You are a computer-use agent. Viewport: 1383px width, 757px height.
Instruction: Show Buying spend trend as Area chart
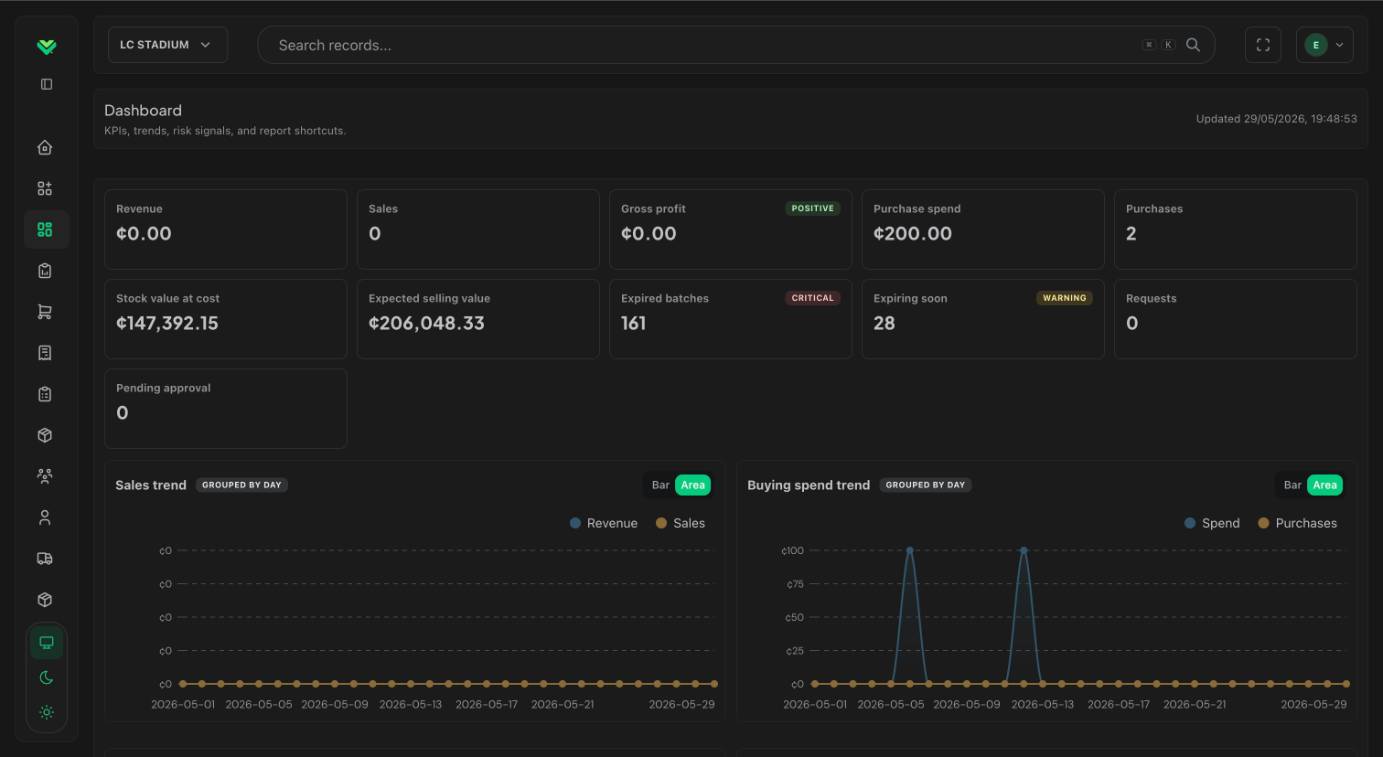(x=1325, y=485)
